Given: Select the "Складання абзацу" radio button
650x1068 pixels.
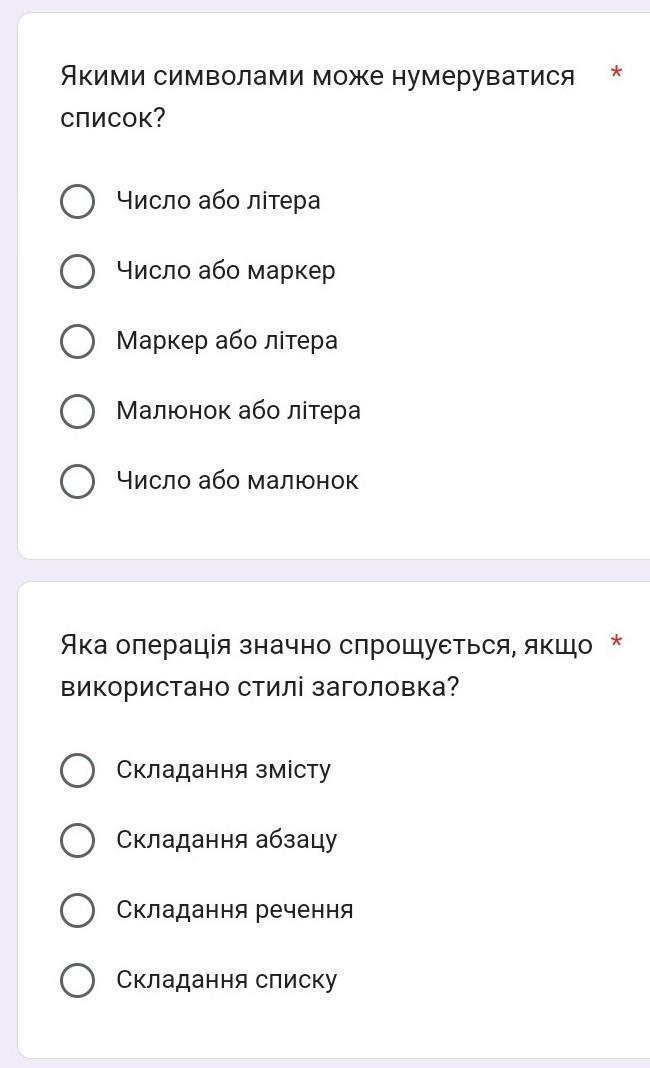Looking at the screenshot, I should point(78,840).
